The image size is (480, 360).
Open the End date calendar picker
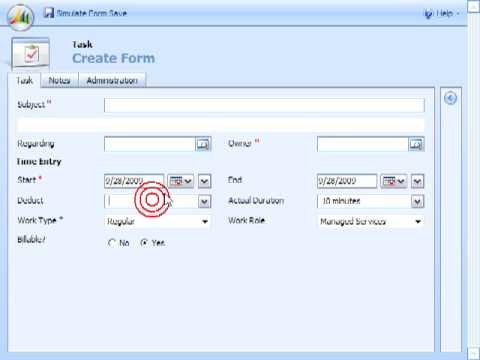[394, 181]
